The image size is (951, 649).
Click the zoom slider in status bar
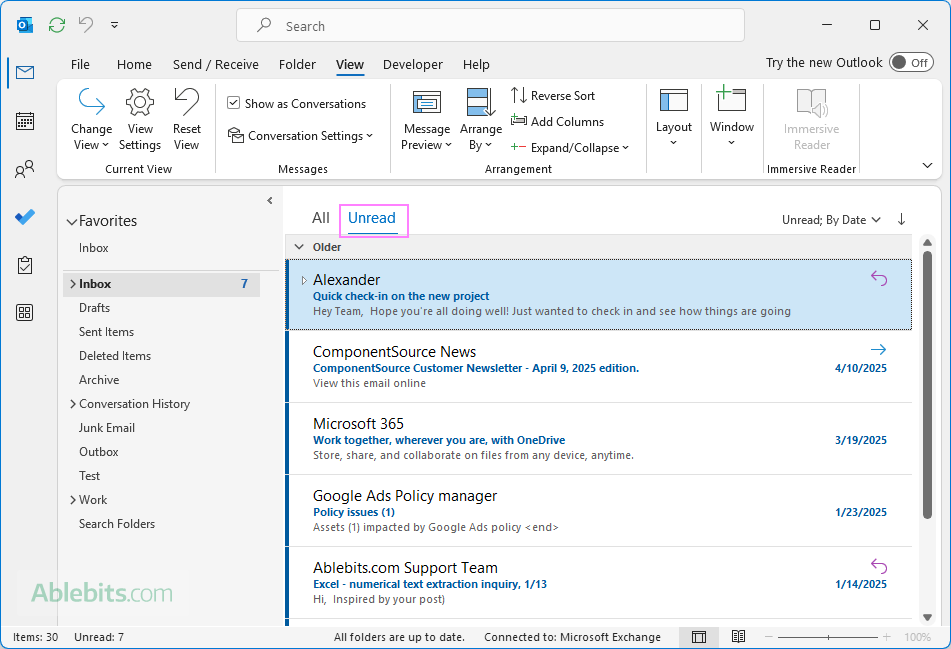[829, 637]
